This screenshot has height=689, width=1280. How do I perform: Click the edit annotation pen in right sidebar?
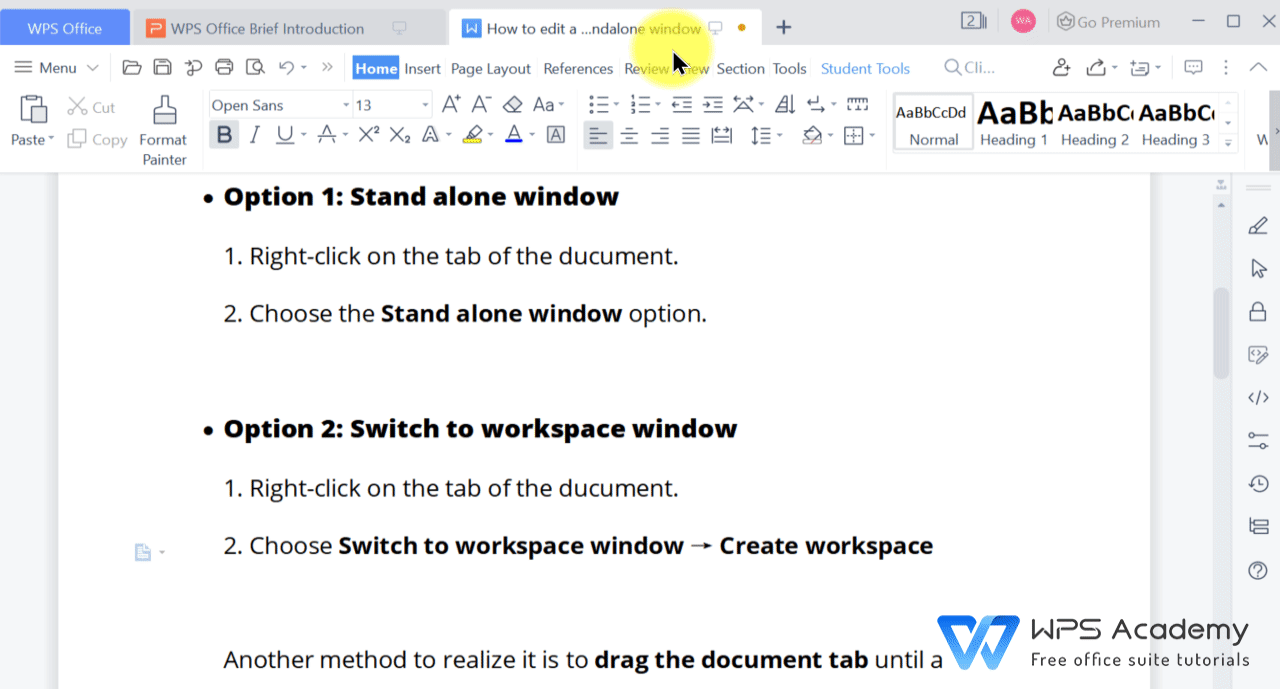(x=1257, y=225)
